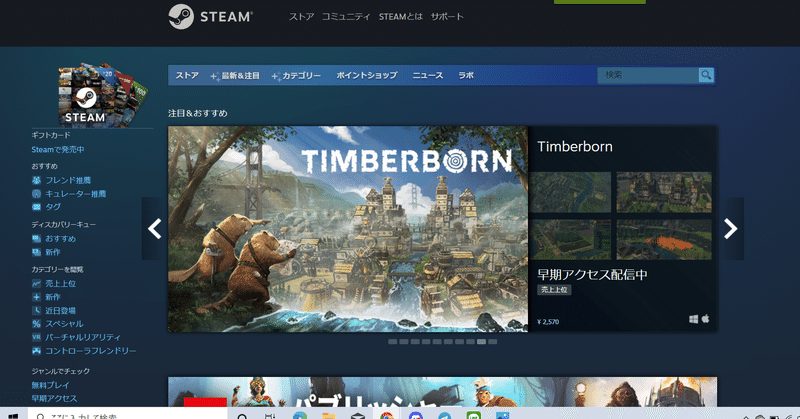800x419 pixels.
Task: Click the VR icon for バーチャルリアリティ
Action: point(36,337)
